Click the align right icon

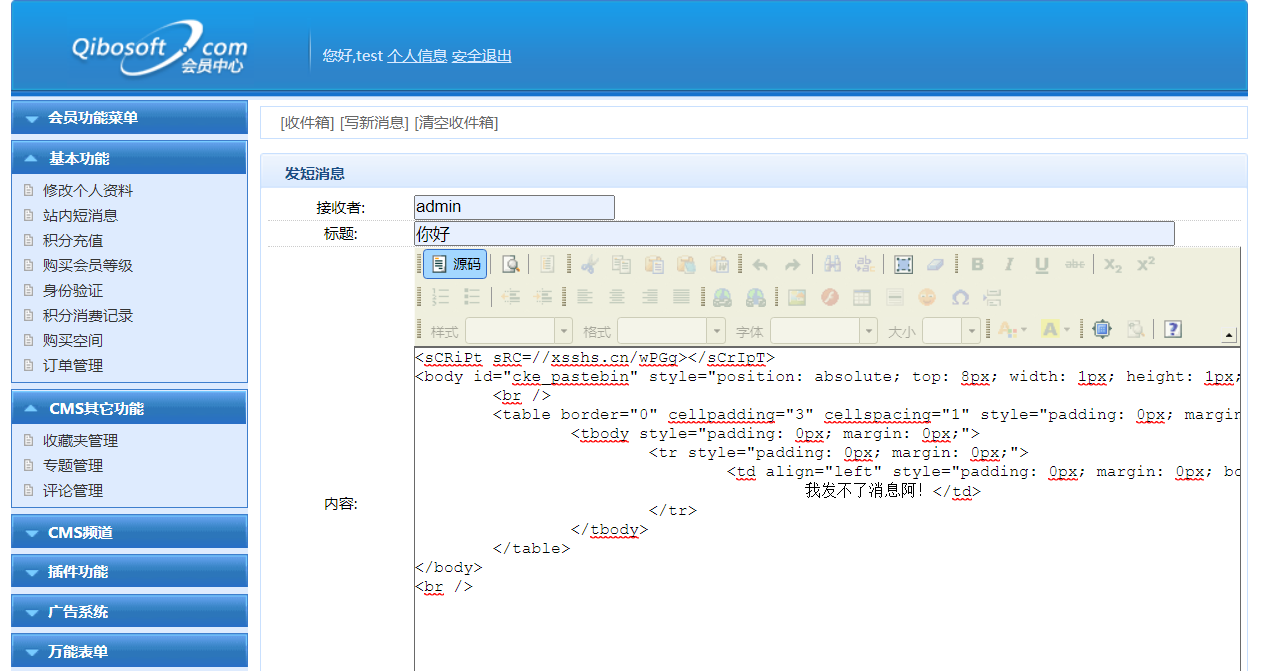(650, 297)
